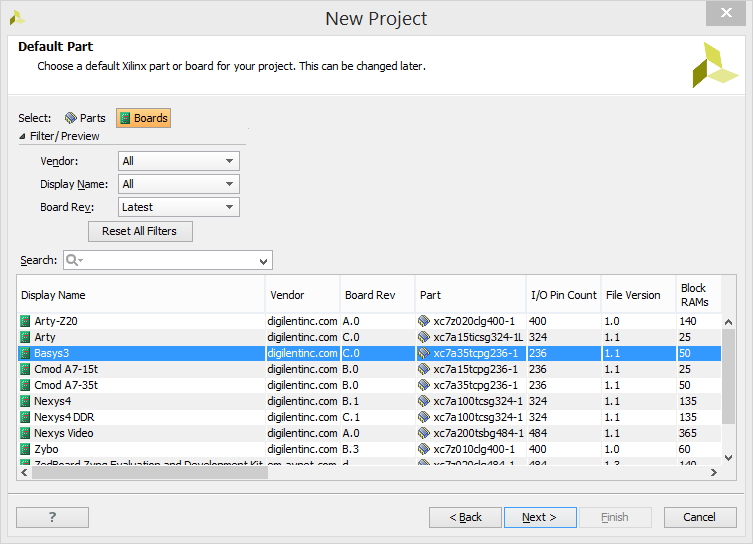The image size is (753, 544).
Task: Open the Display Name dropdown
Action: [x=179, y=184]
